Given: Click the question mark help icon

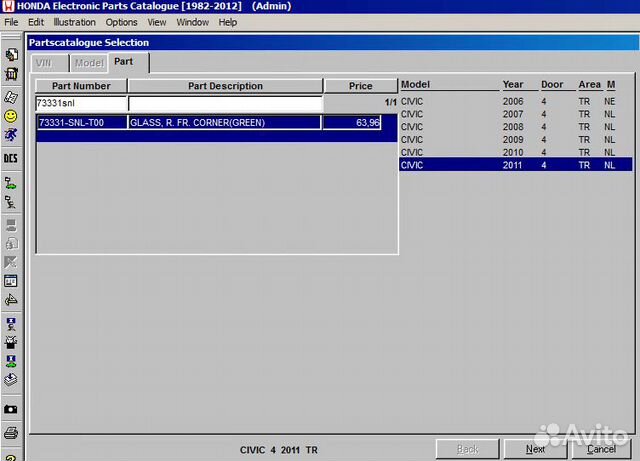Looking at the screenshot, I should pos(11,457).
